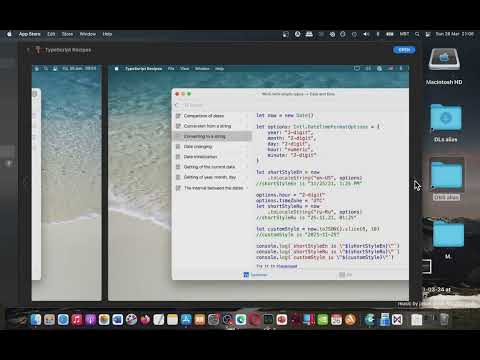
Task: Go back with the App Store back chevron
Action: pos(28,50)
